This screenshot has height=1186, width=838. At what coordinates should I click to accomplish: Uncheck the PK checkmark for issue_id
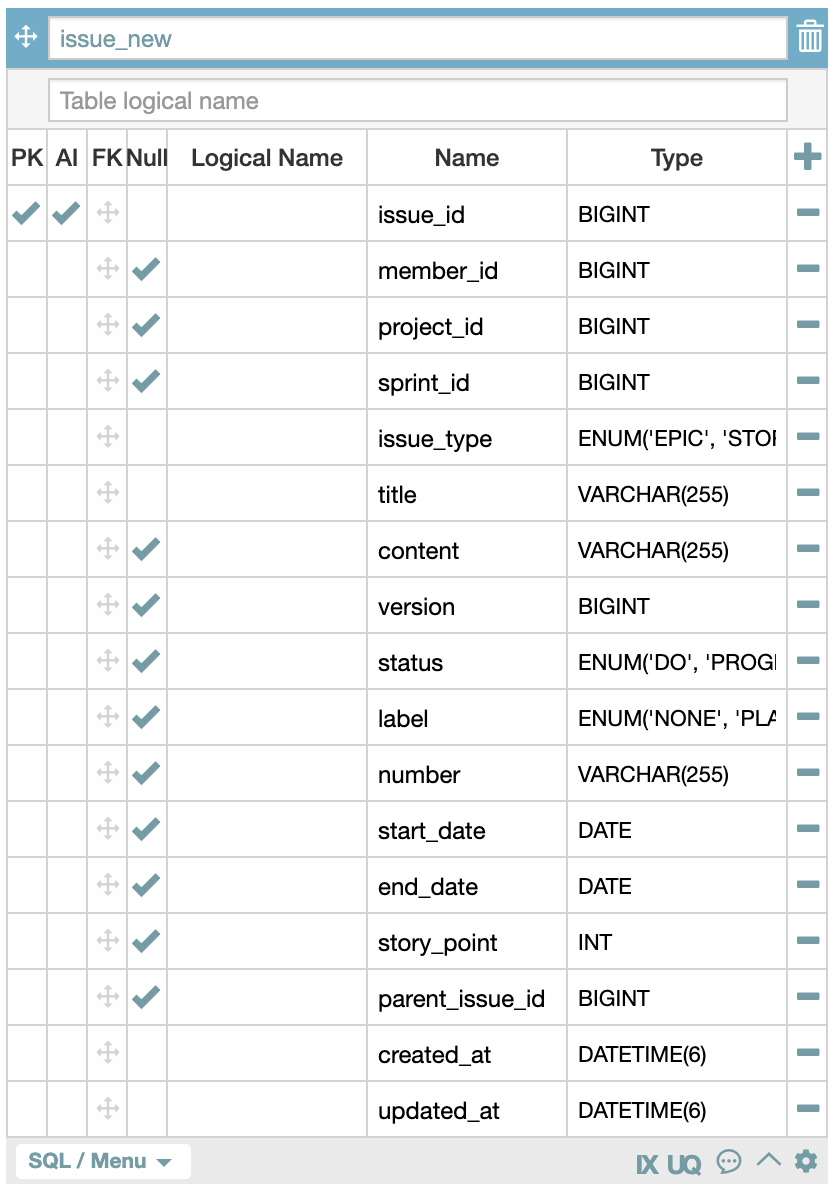coord(26,213)
